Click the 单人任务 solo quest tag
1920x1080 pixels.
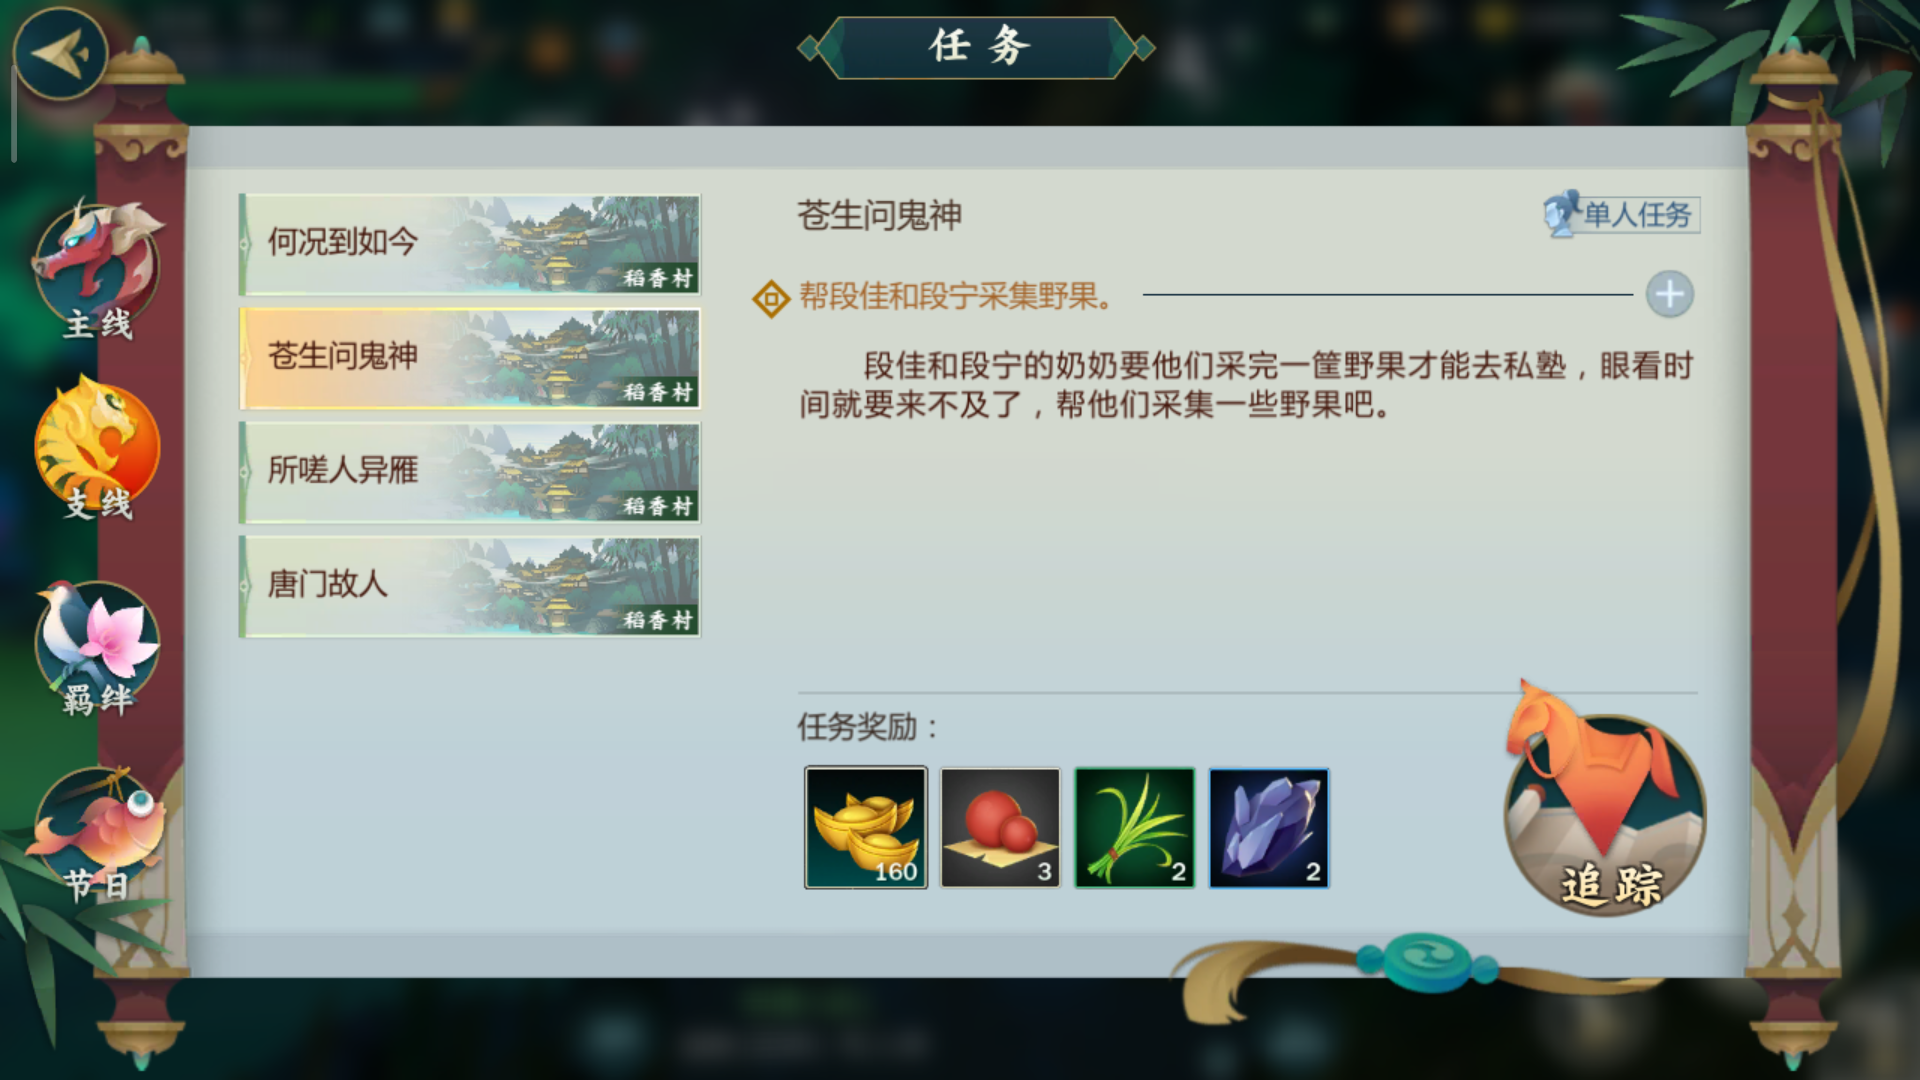pos(1621,214)
